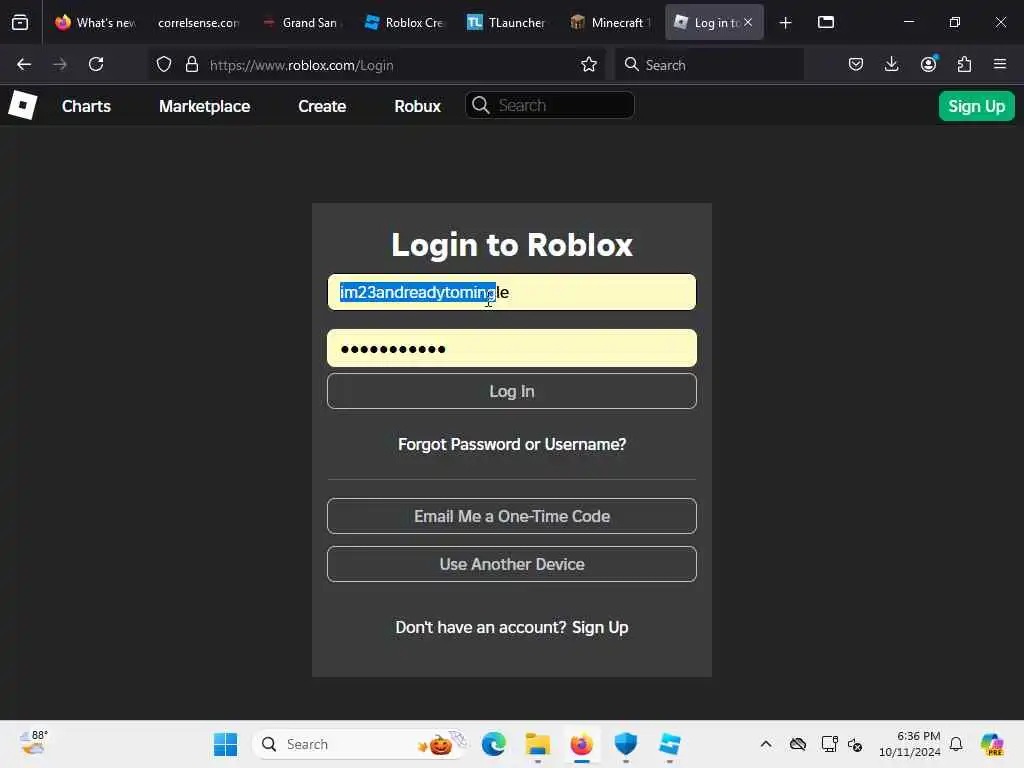Click Use Another Device button

[x=511, y=564]
